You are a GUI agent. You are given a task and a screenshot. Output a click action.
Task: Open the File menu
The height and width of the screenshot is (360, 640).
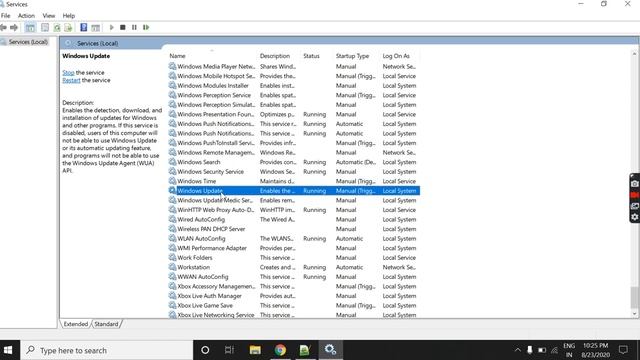click(x=6, y=16)
